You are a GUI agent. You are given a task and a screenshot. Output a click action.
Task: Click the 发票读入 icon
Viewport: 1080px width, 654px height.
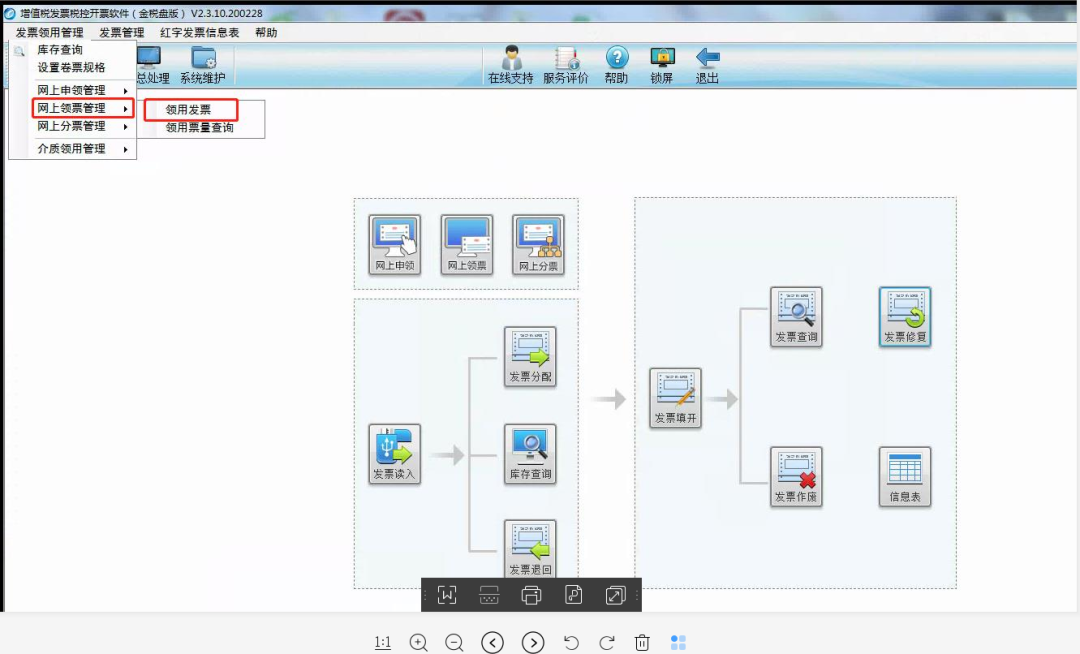[395, 454]
